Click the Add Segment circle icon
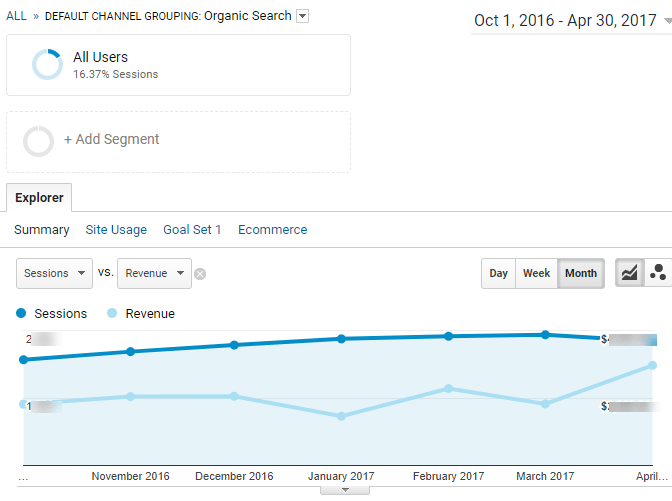Screen dimensions: 672x501 coord(38,141)
